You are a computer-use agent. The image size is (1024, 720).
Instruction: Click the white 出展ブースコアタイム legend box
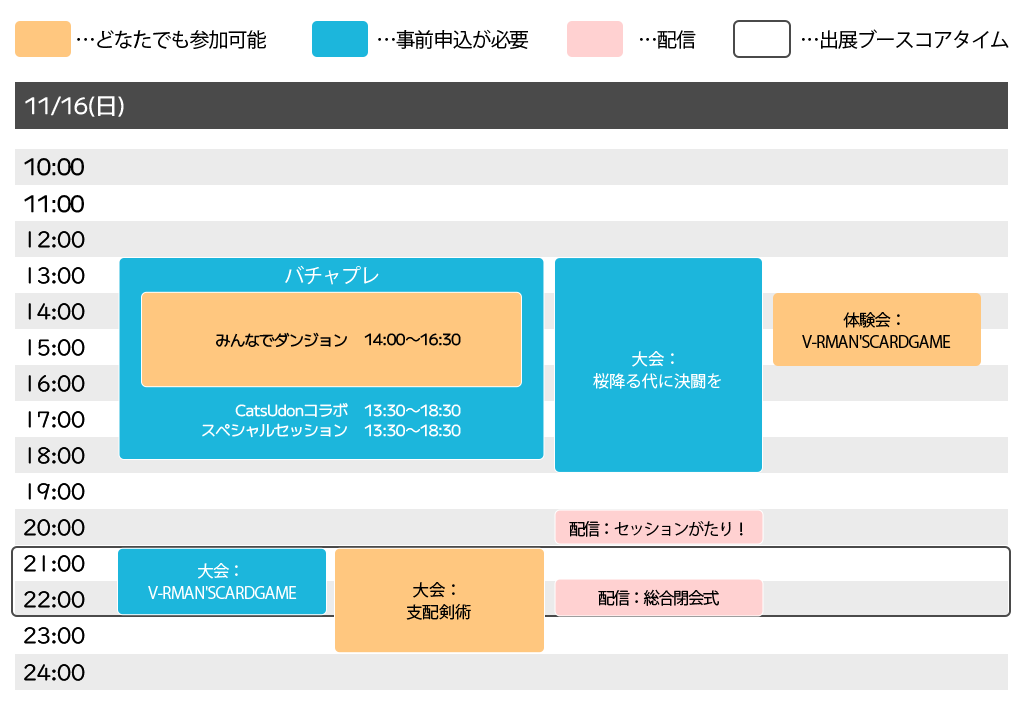tap(762, 40)
